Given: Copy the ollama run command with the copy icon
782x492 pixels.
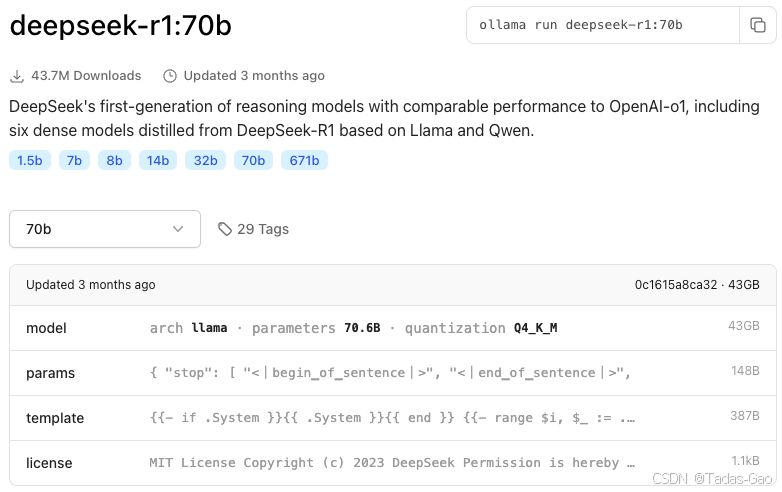Looking at the screenshot, I should pyautogui.click(x=758, y=25).
